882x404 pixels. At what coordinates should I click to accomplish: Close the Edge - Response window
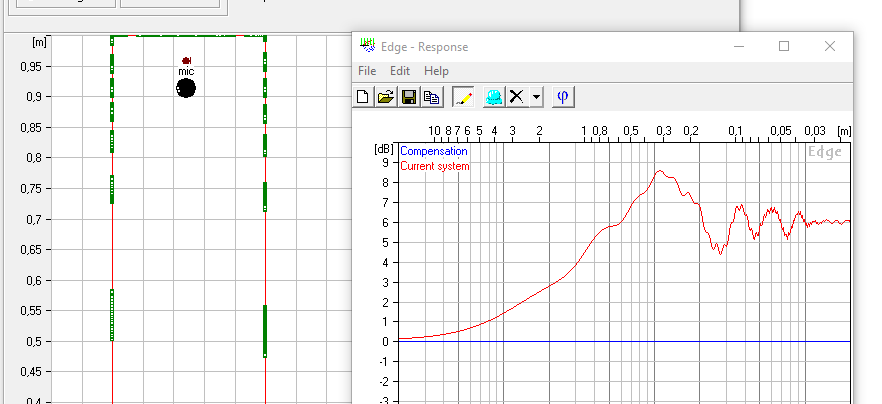tap(830, 46)
